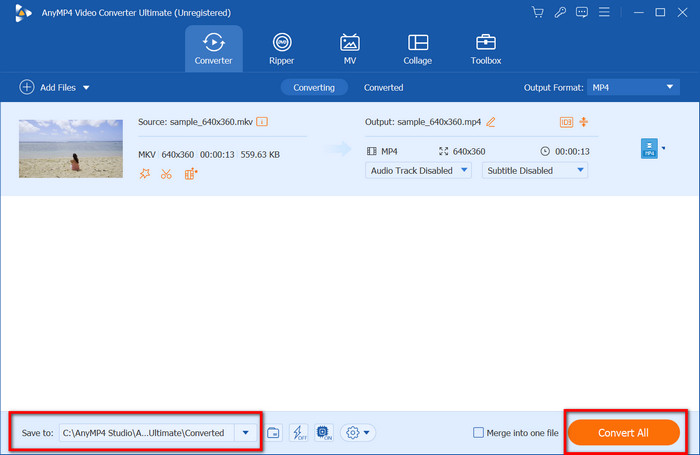Edit ID3 metadata icon
The height and width of the screenshot is (455, 700).
pos(566,122)
